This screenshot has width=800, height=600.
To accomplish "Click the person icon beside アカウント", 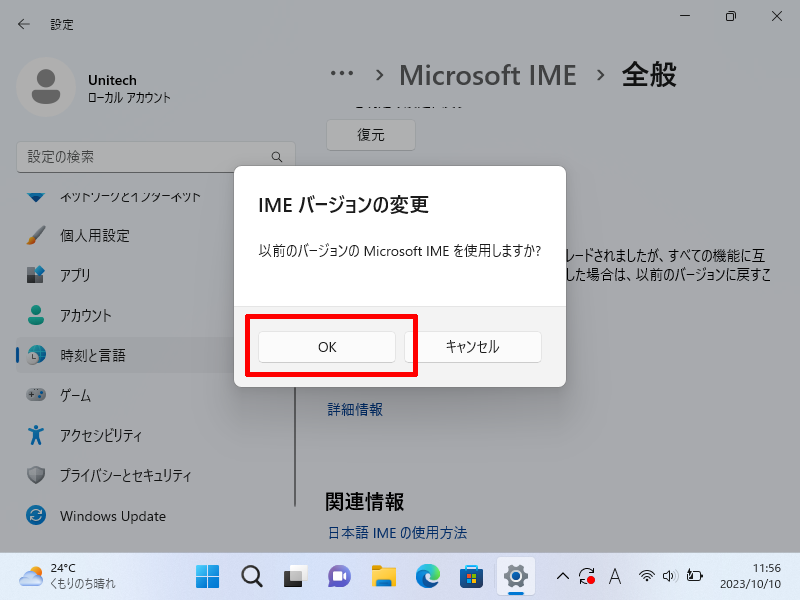I will point(36,315).
